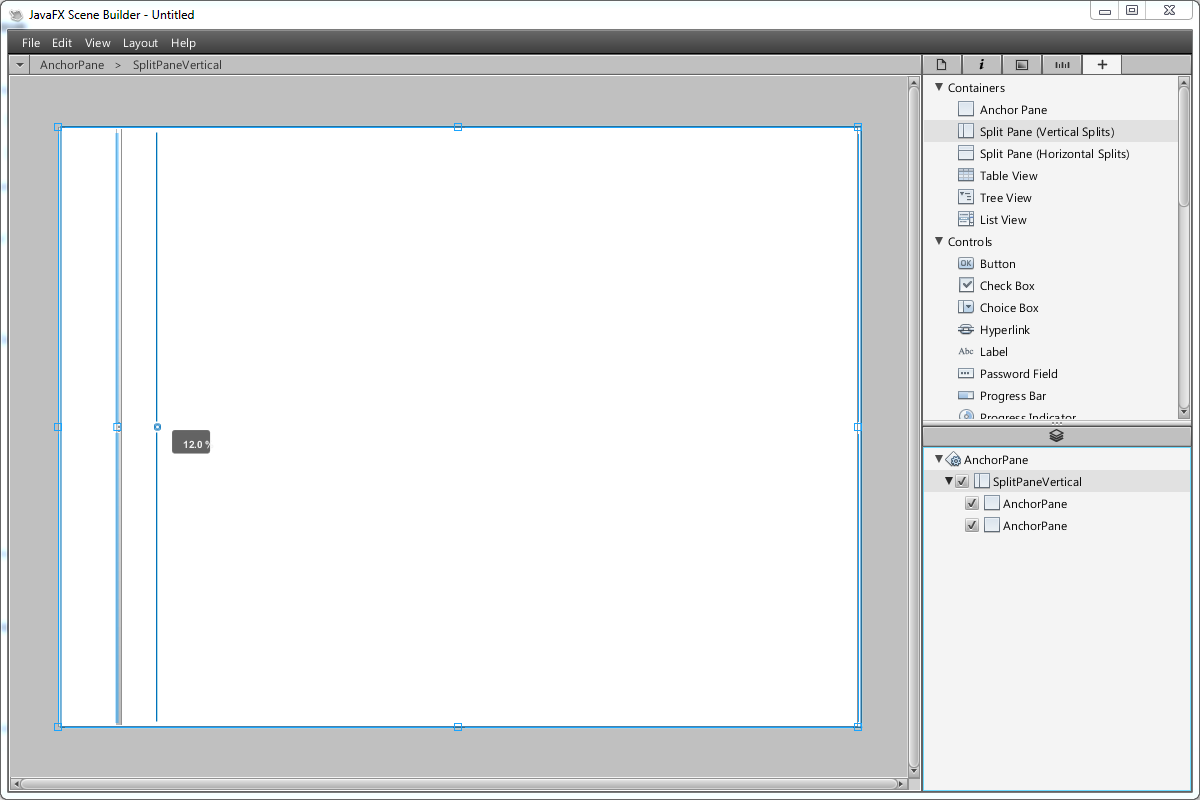Choose the Password Field icon

point(965,373)
